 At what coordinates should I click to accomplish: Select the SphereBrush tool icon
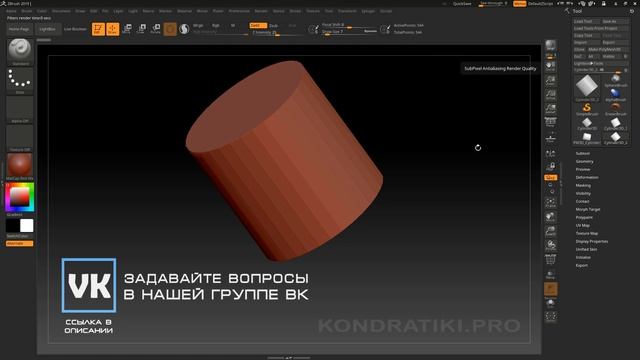tap(616, 80)
